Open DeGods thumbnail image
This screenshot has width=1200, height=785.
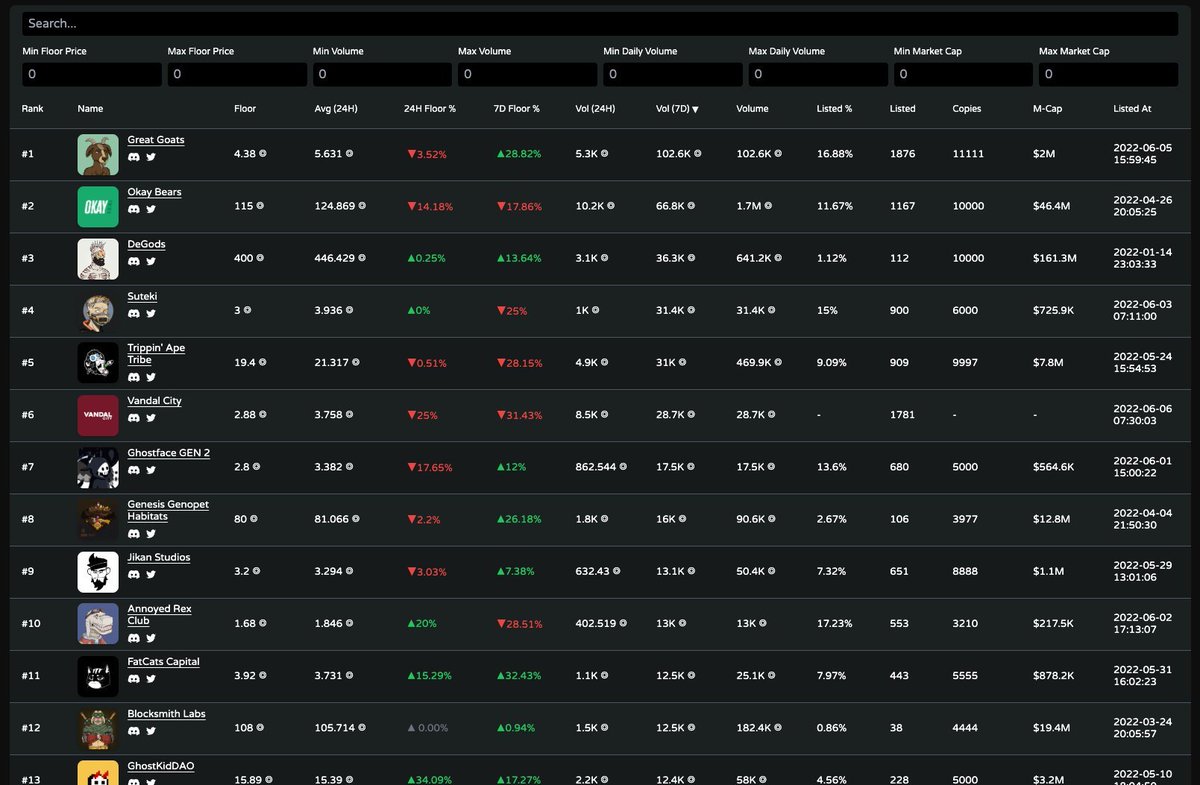(x=98, y=258)
